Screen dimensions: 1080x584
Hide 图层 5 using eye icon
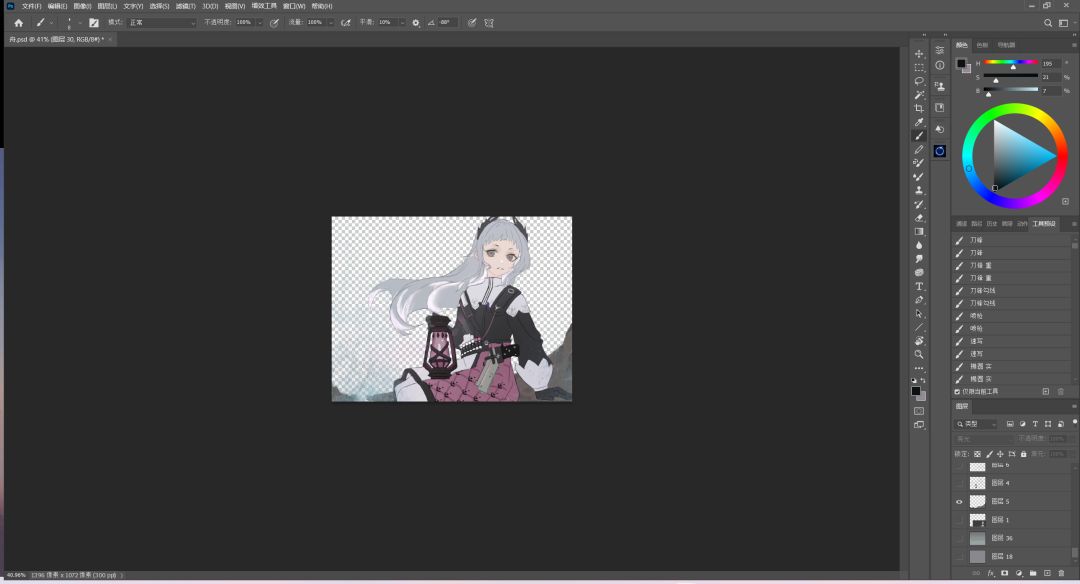point(960,501)
